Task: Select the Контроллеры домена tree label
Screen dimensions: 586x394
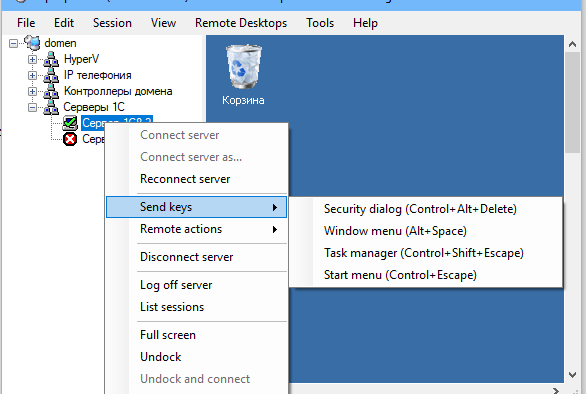Action: [x=118, y=91]
